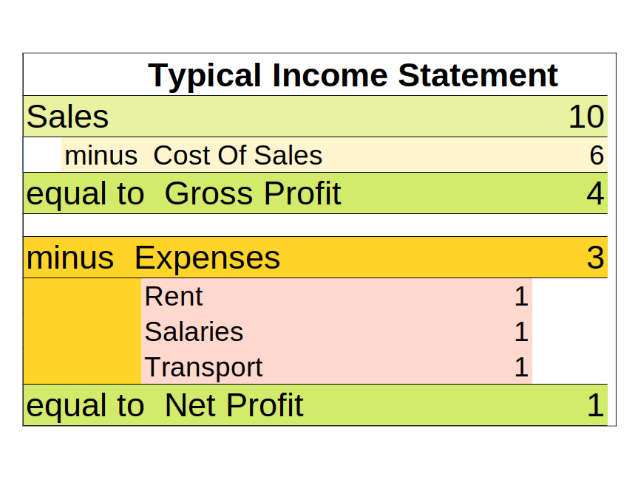Click the Cost Of Sales value 6

click(597, 155)
